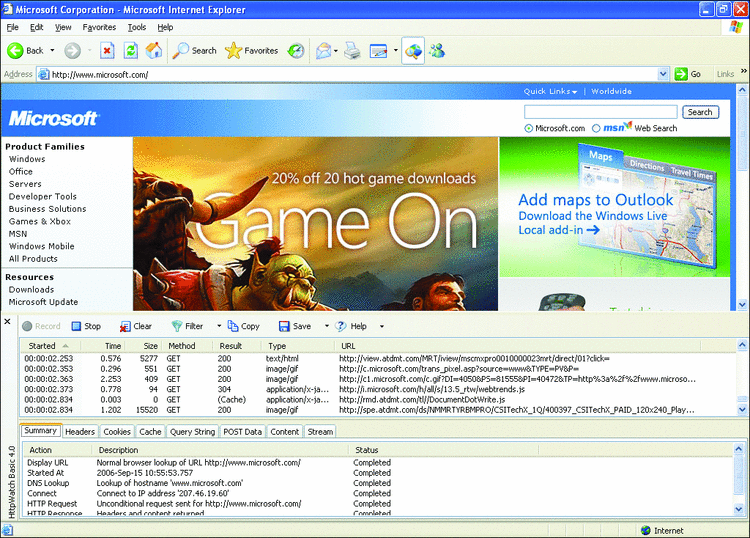Clear the HttpWatch request log
The width and height of the screenshot is (750, 538).
tap(136, 326)
